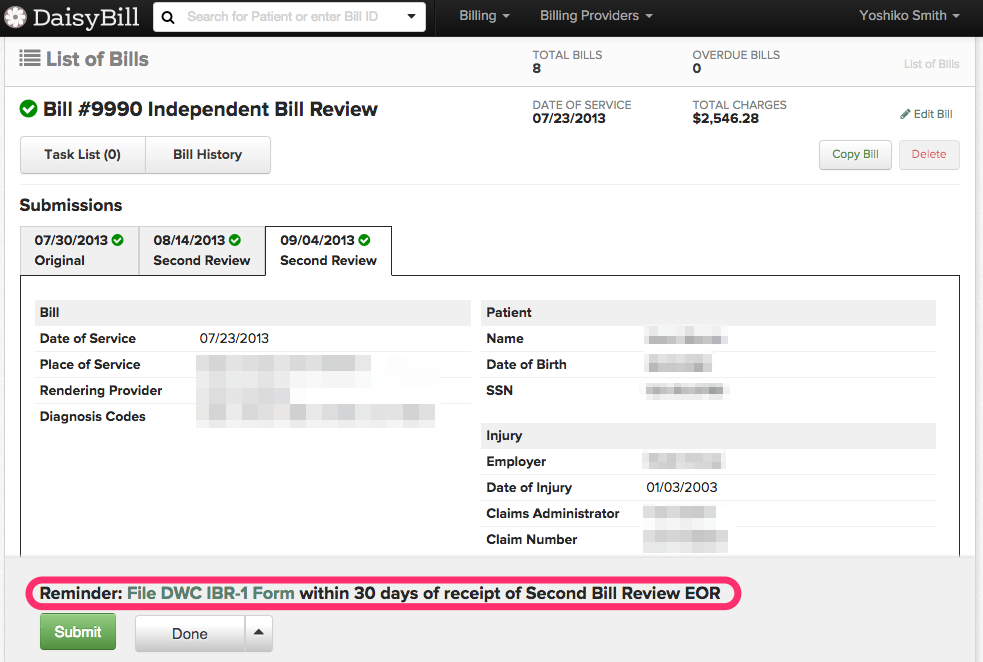The height and width of the screenshot is (662, 983).
Task: Click green check on 07/30/2013 submission
Action: click(x=118, y=240)
